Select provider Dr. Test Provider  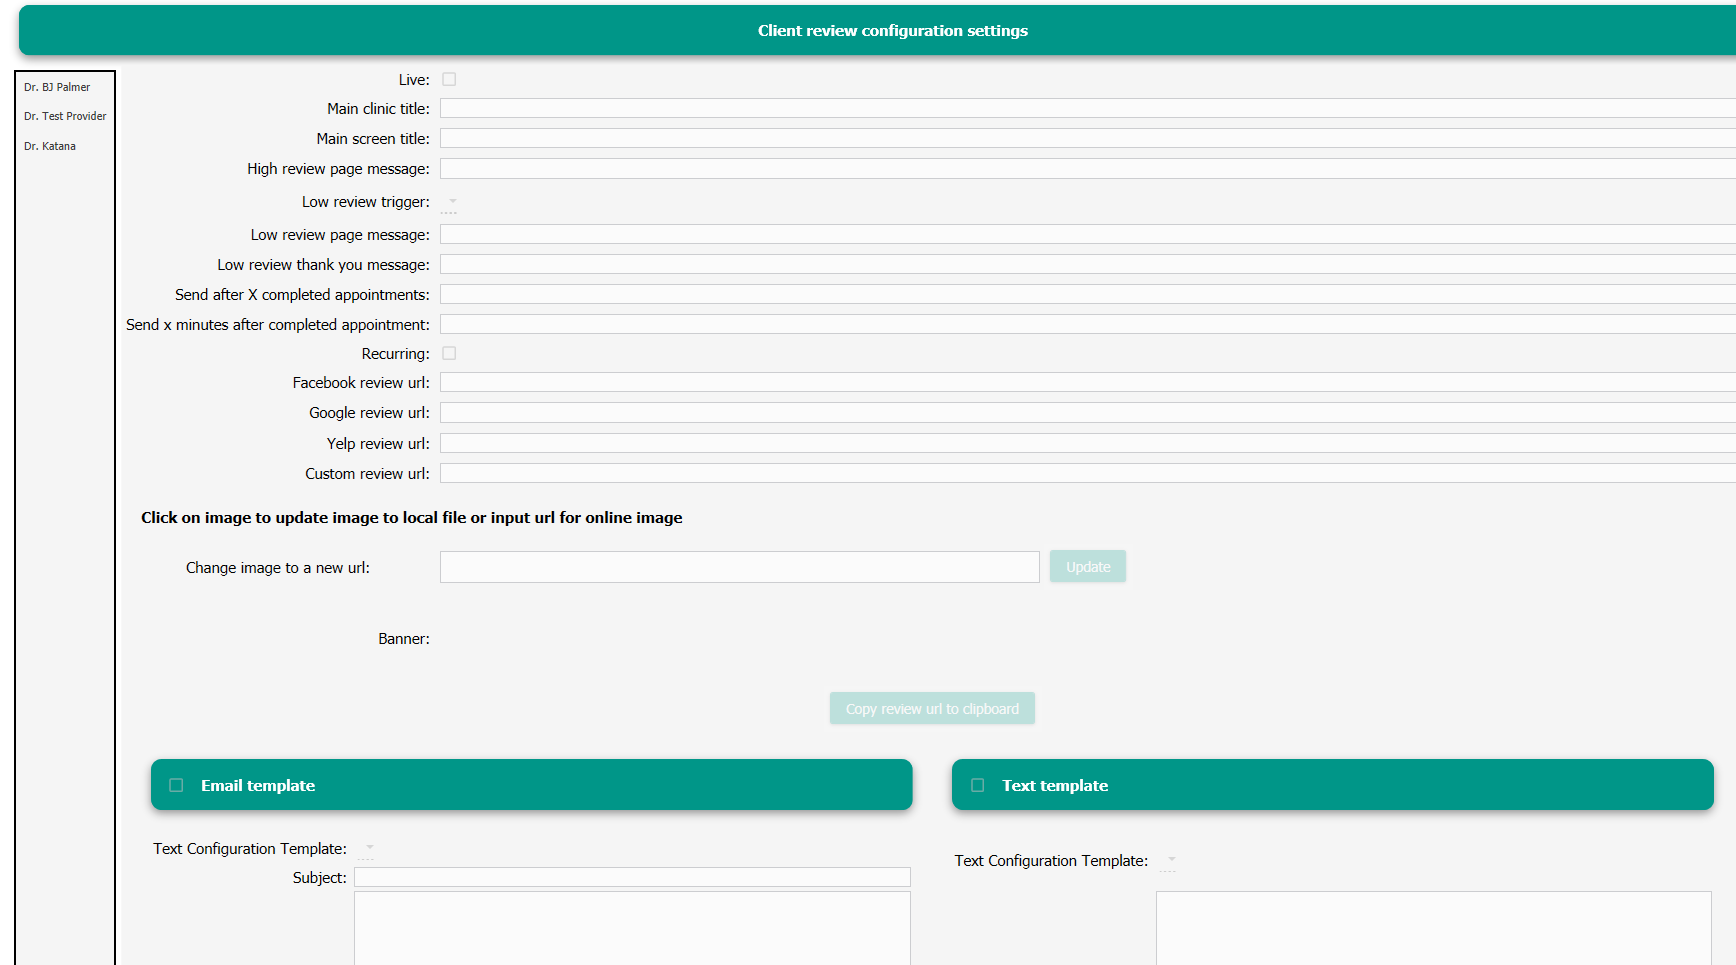(x=65, y=116)
